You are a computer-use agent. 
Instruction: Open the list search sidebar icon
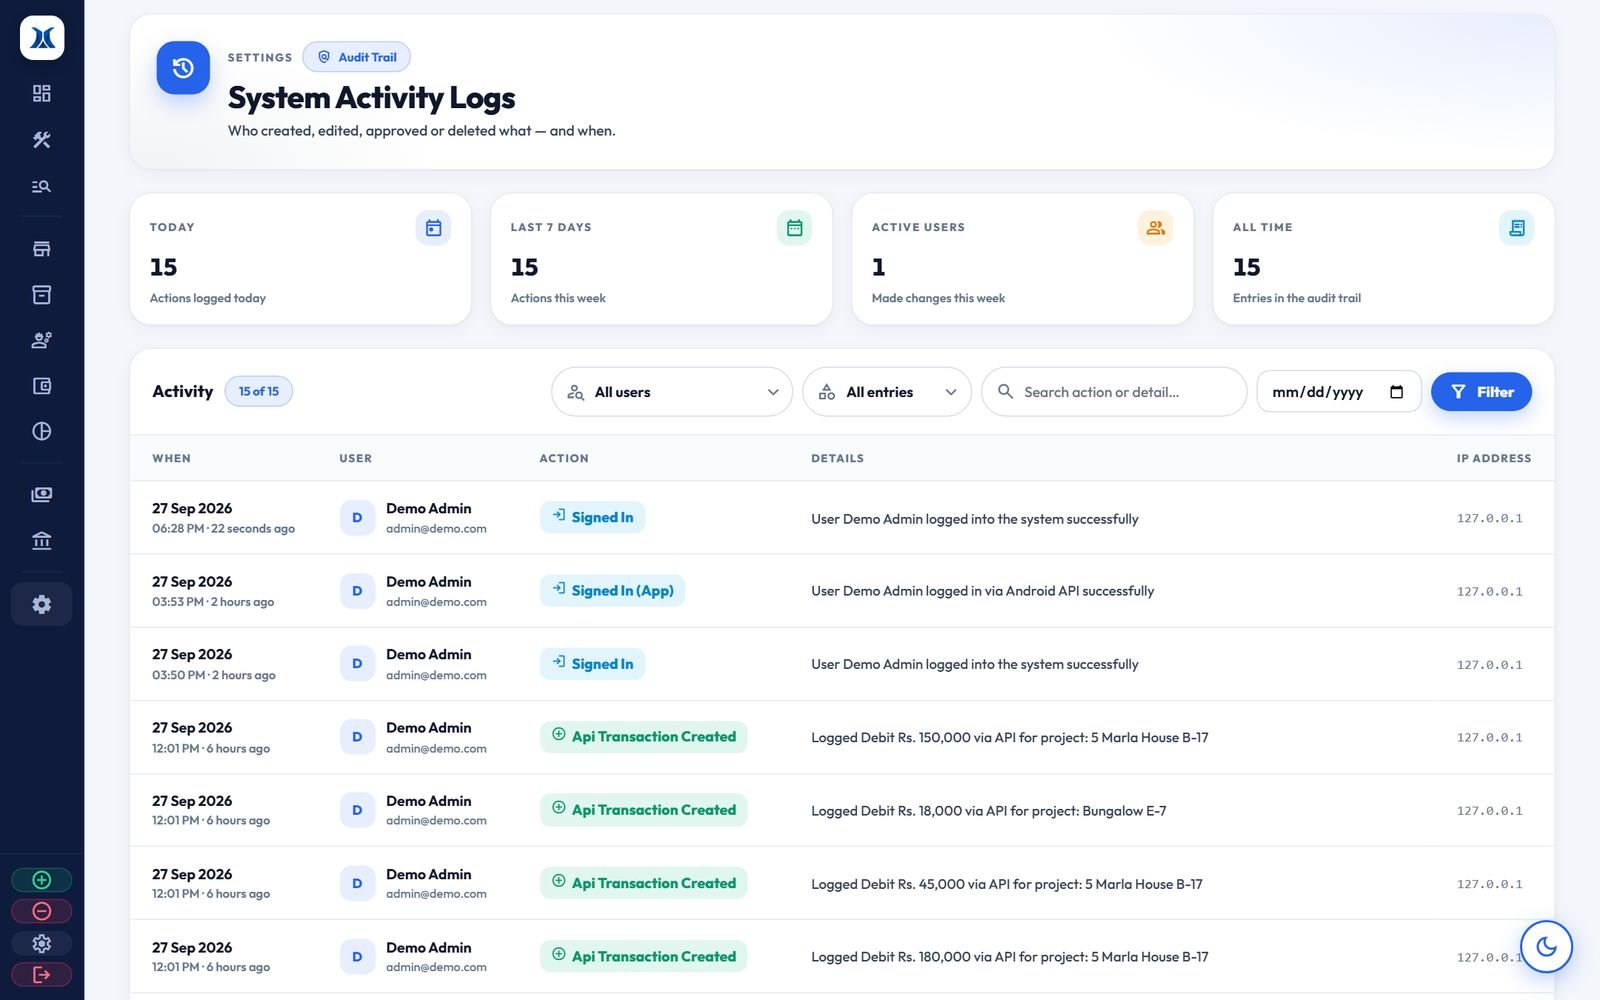(x=42, y=186)
